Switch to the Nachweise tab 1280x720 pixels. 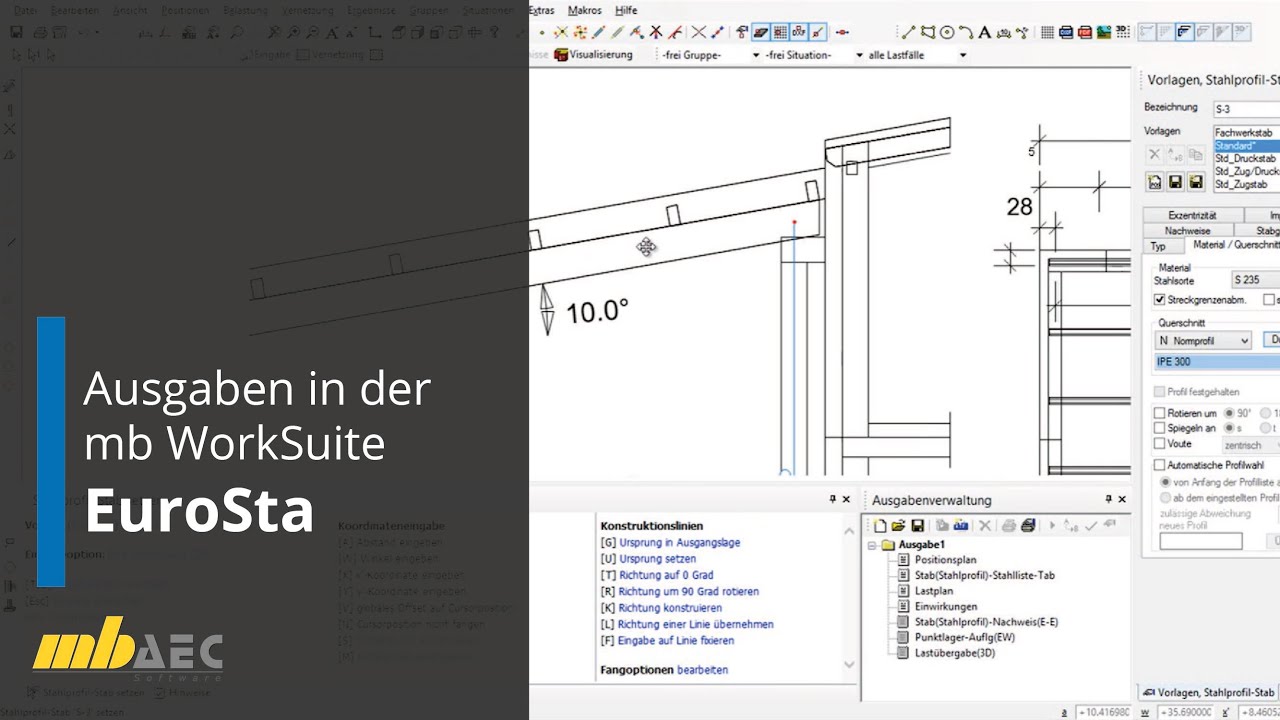tap(1187, 230)
